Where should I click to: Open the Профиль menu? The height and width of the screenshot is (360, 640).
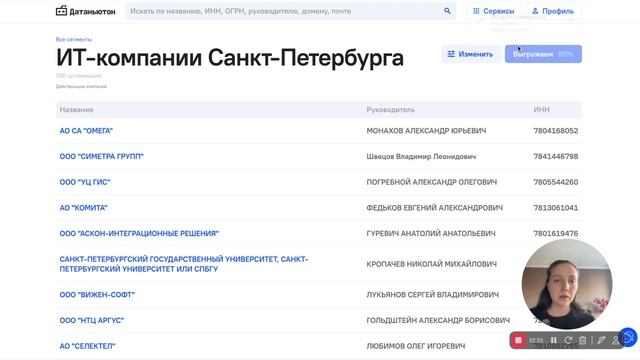pyautogui.click(x=553, y=11)
